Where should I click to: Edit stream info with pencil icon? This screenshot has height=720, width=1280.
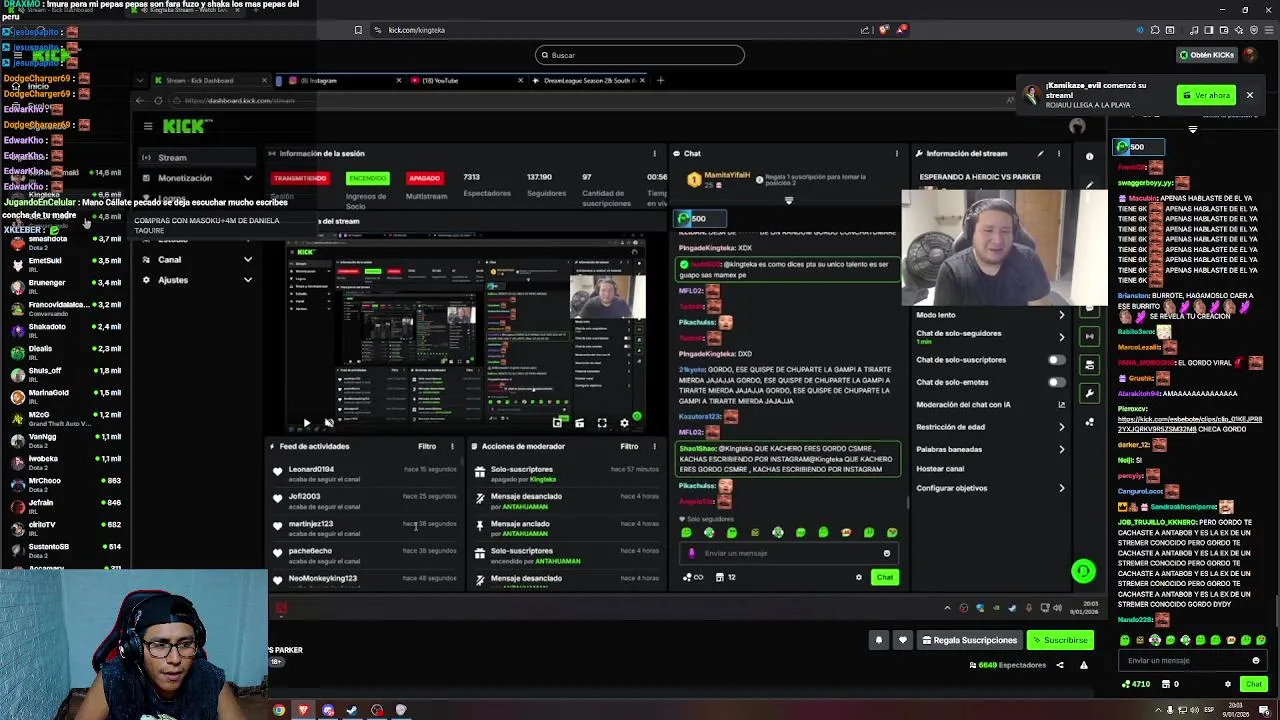coord(1041,153)
